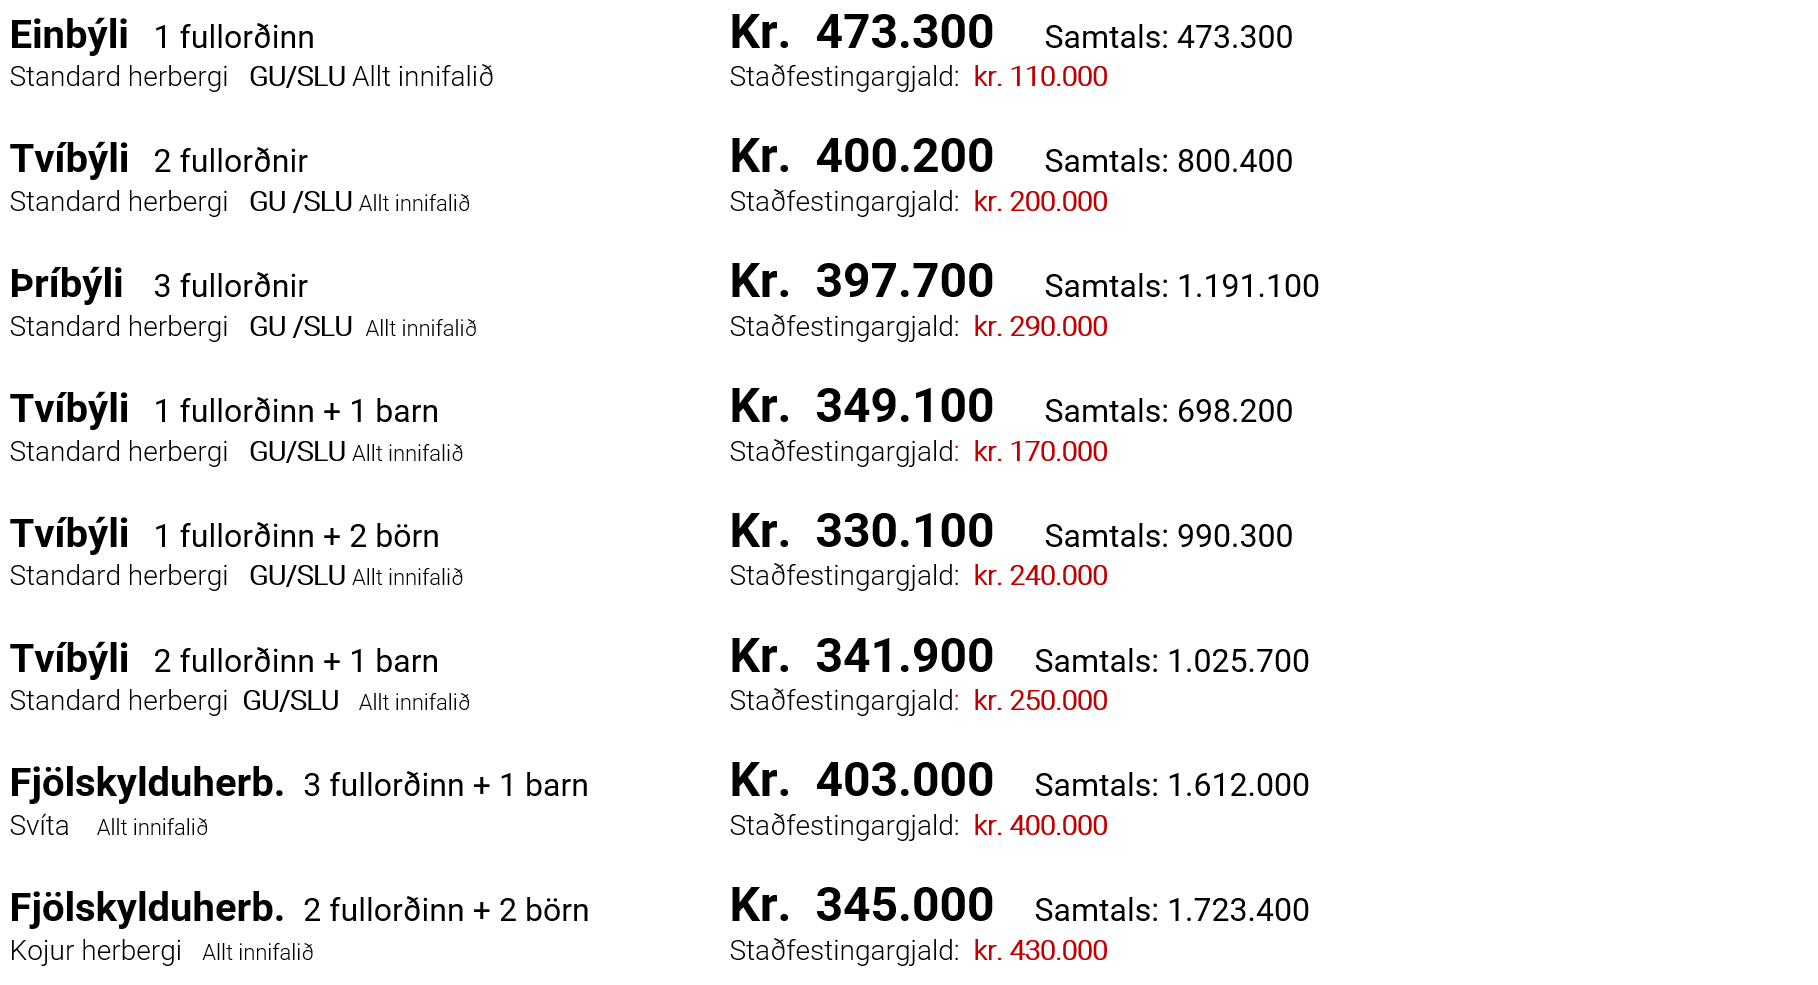
Task: Click the Kr. 403.000 price
Action: point(861,781)
